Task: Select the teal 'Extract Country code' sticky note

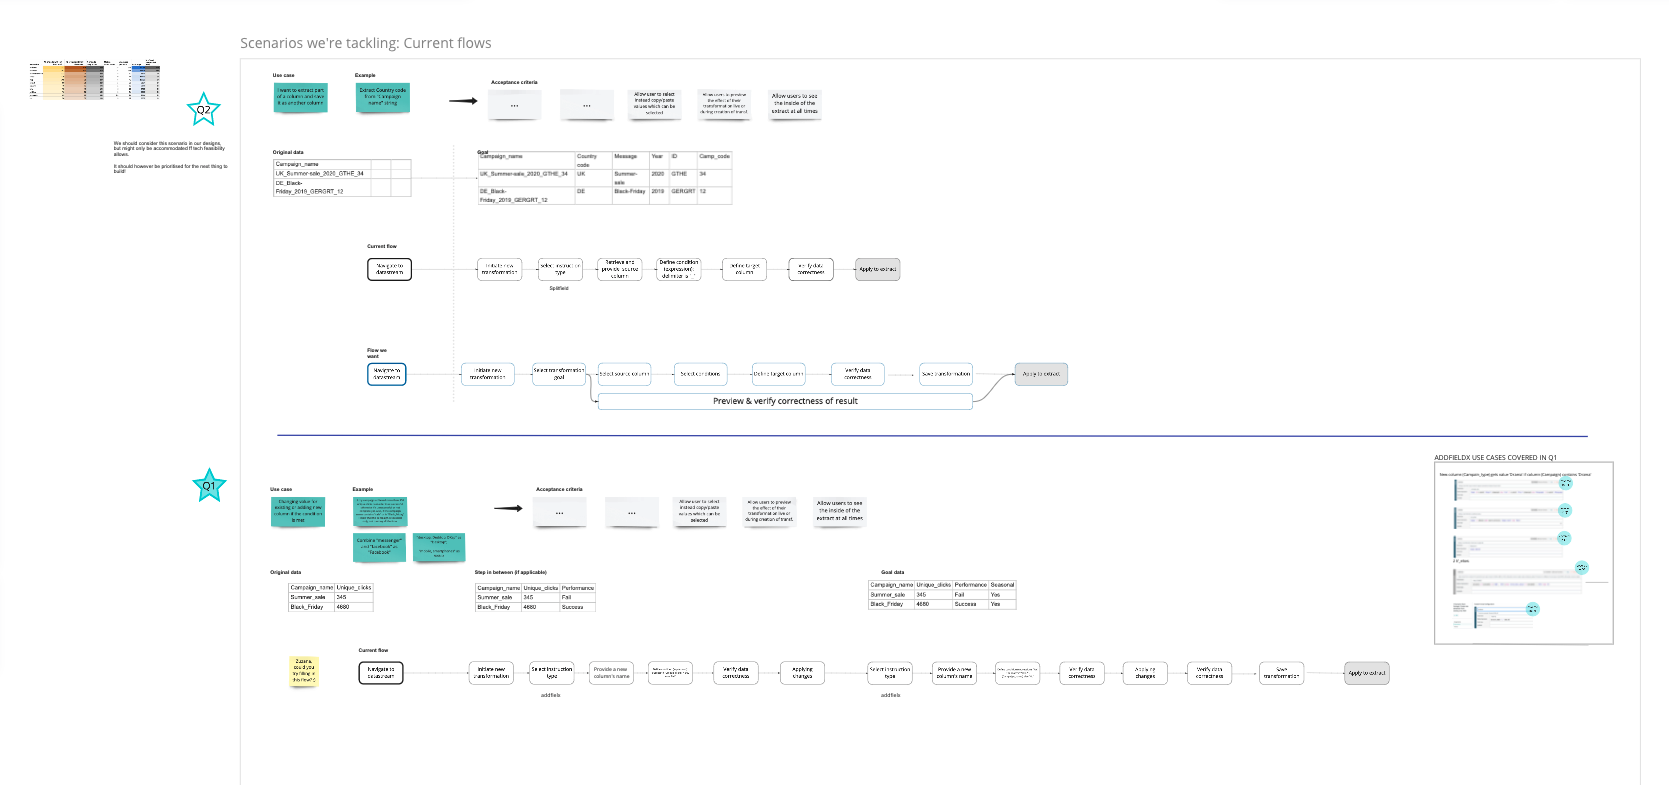Action: [383, 97]
